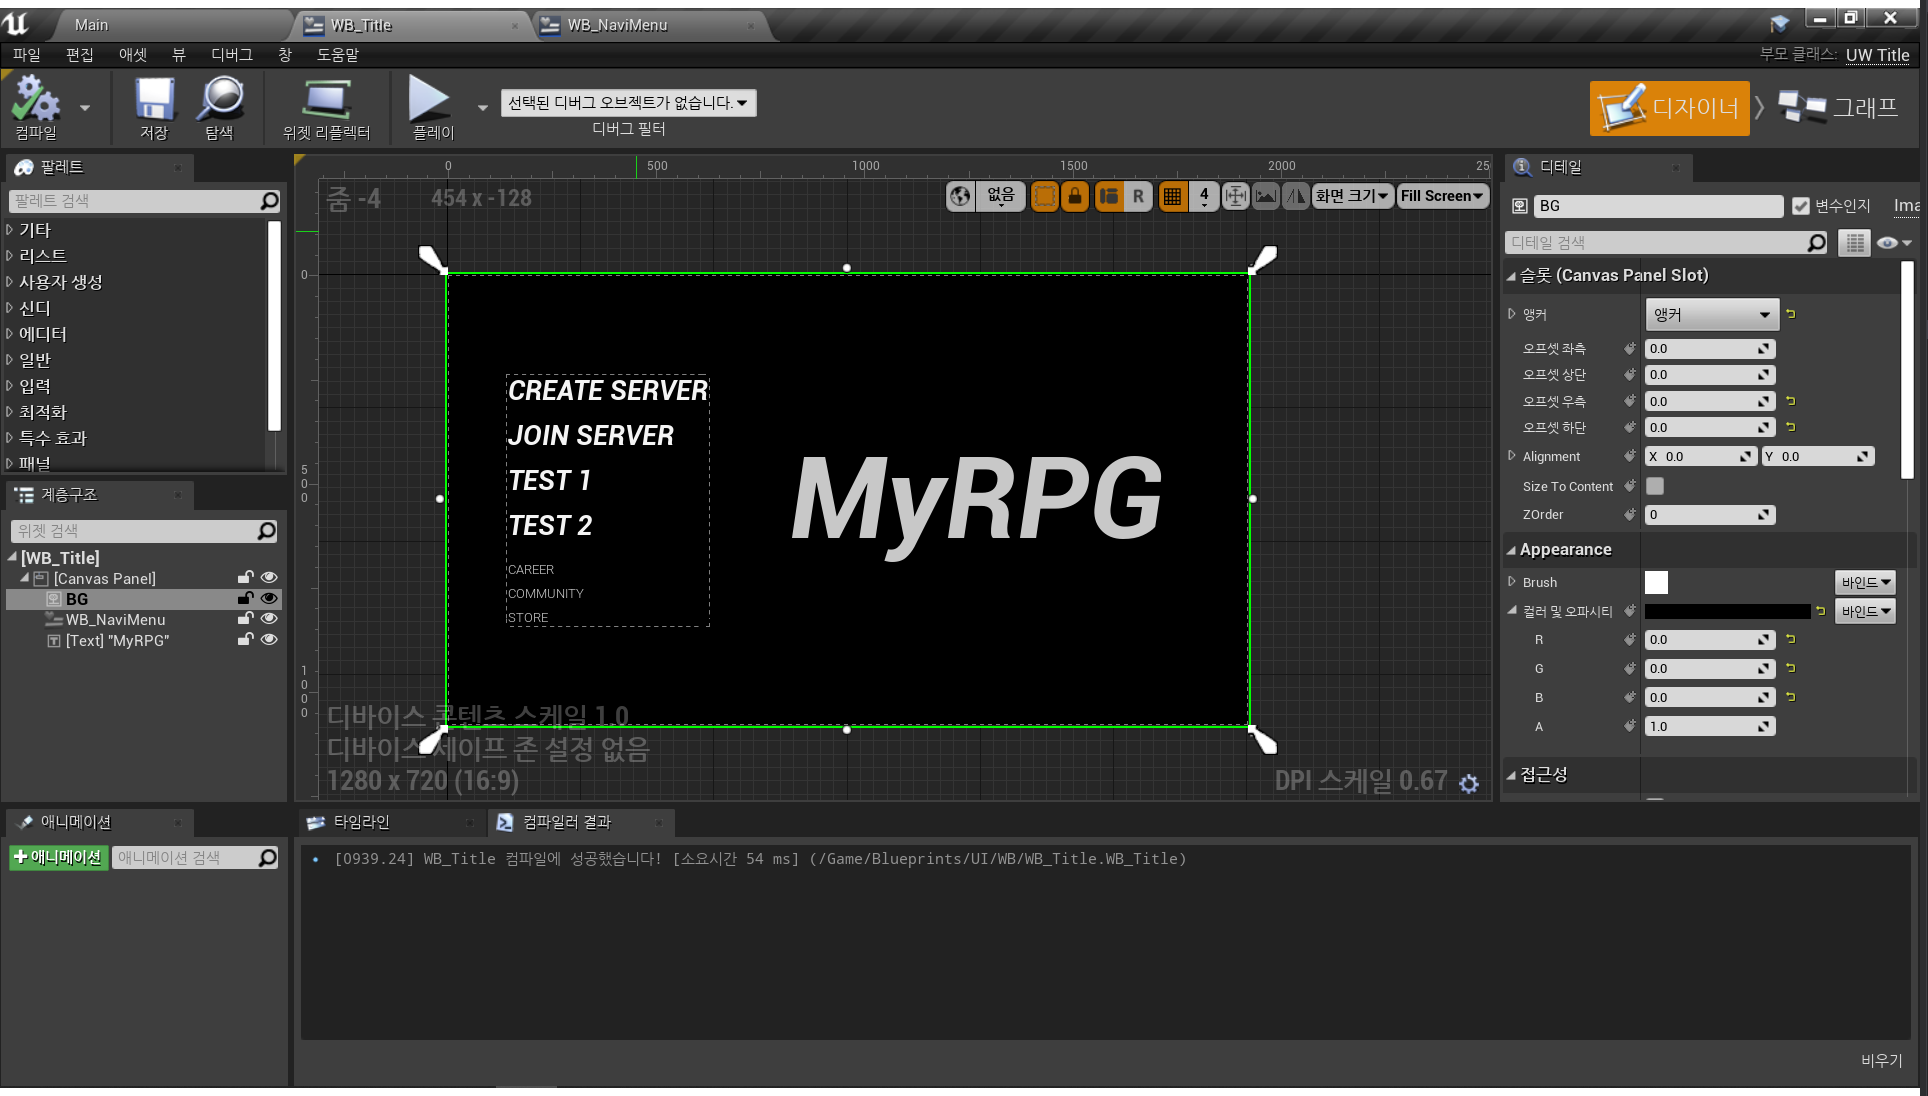The height and width of the screenshot is (1096, 1928).
Task: Click the black color and opacity swatch
Action: coord(1727,611)
